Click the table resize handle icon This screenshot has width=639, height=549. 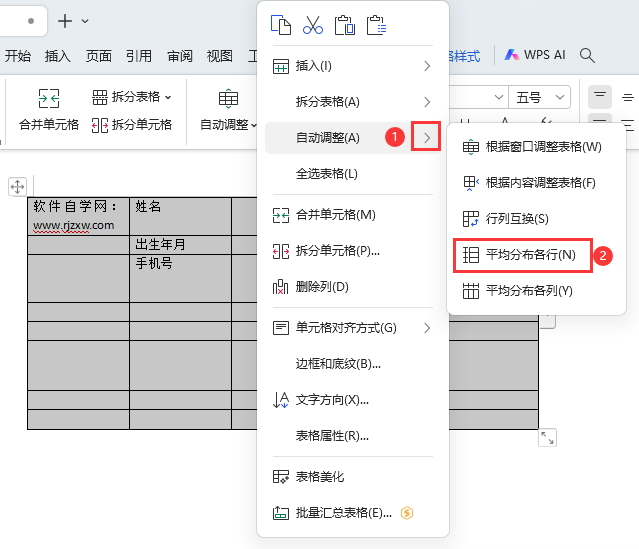pyautogui.click(x=547, y=438)
